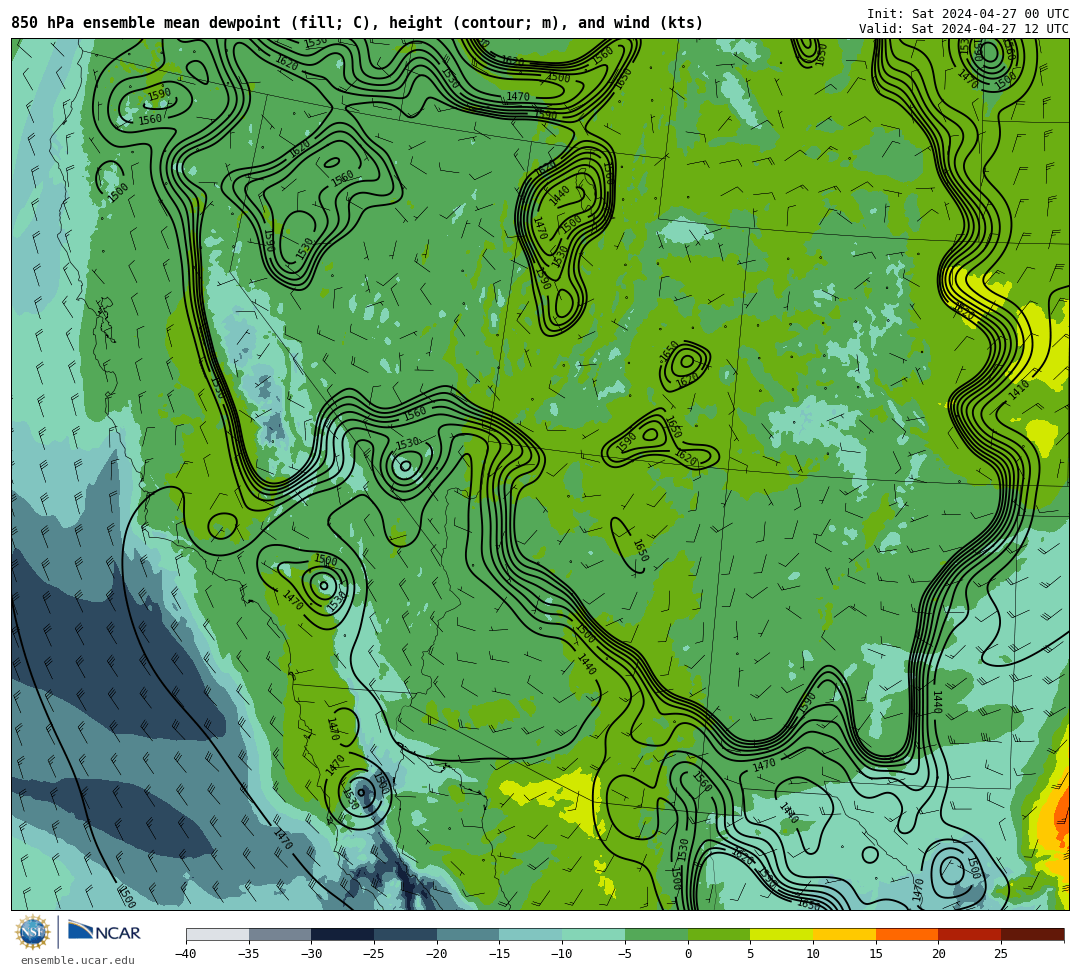Pick the light teal -15 to -10 colorbar swatch
Image resolution: width=1080 pixels, height=973 pixels.
pos(531,934)
